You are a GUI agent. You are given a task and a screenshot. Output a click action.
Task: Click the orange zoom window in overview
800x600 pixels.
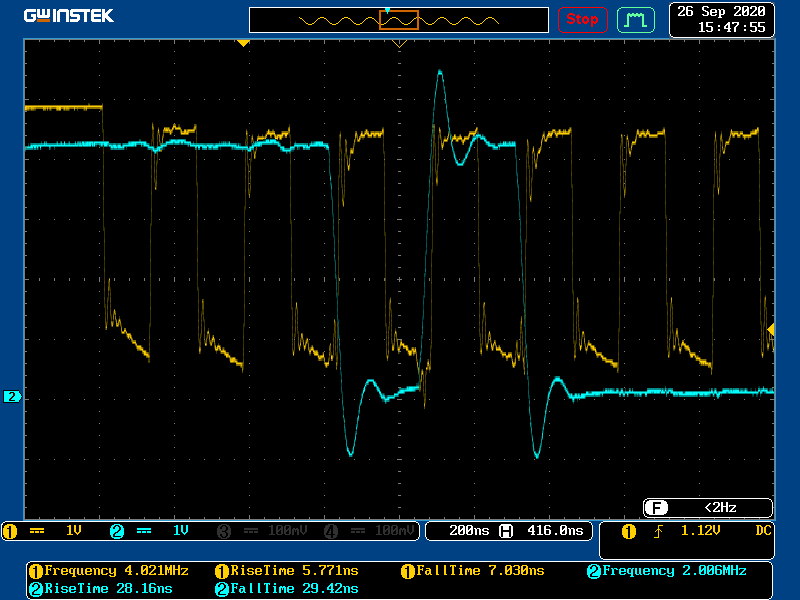pyautogui.click(x=398, y=19)
